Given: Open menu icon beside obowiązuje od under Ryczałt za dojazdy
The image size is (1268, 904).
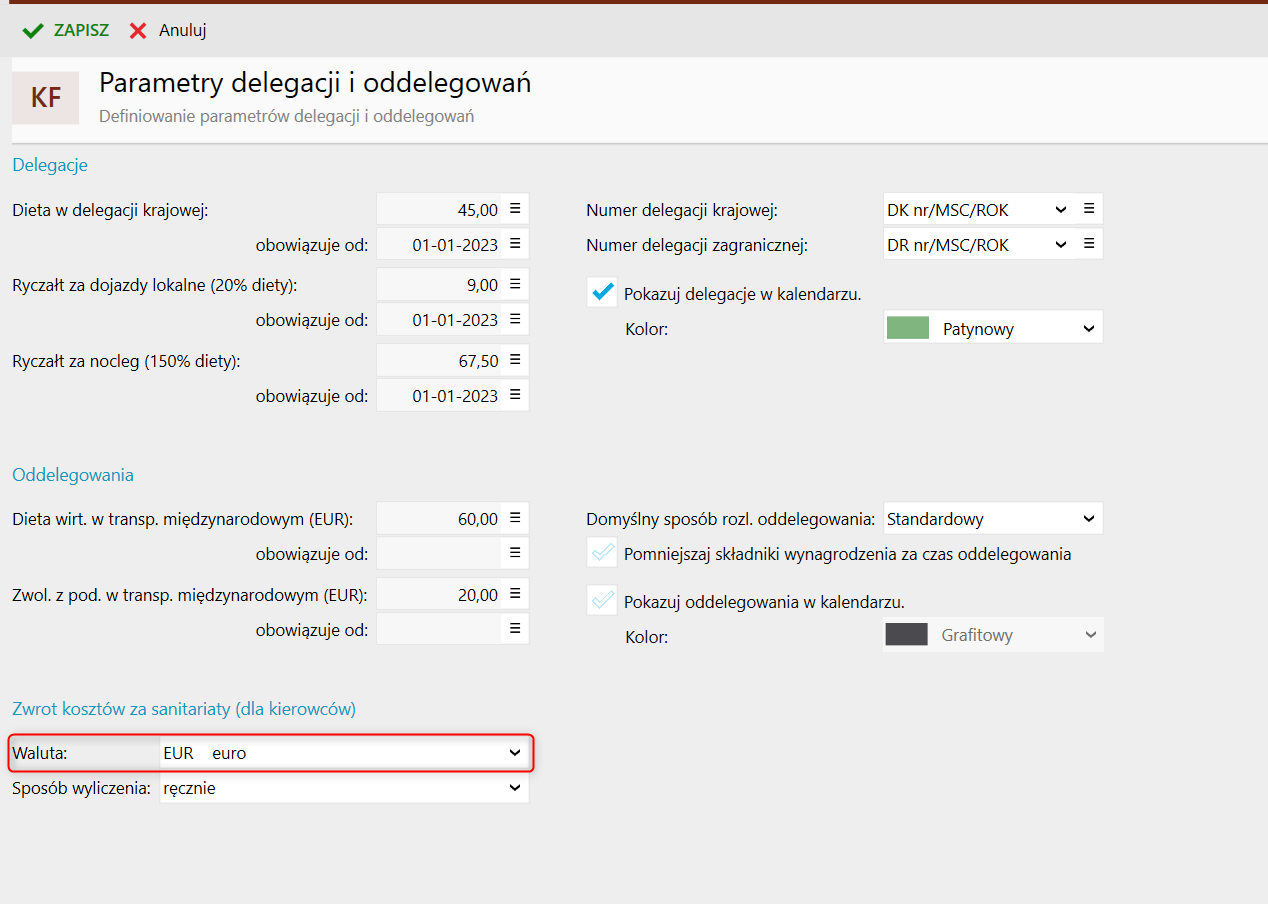Looking at the screenshot, I should pos(515,319).
